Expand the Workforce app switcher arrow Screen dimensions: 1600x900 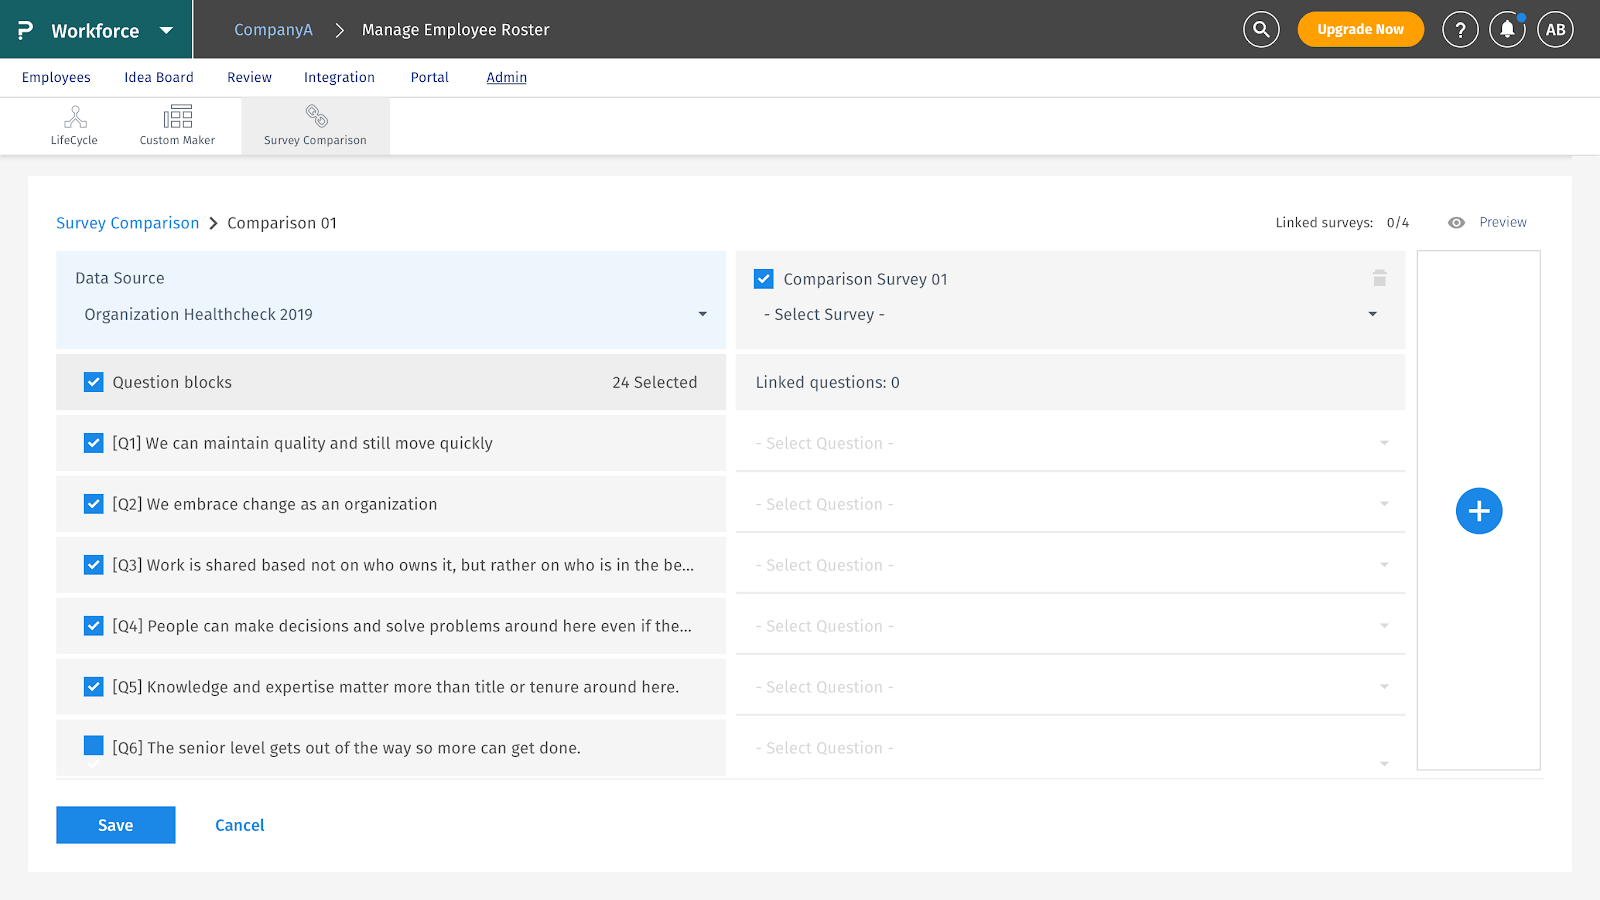pyautogui.click(x=166, y=31)
